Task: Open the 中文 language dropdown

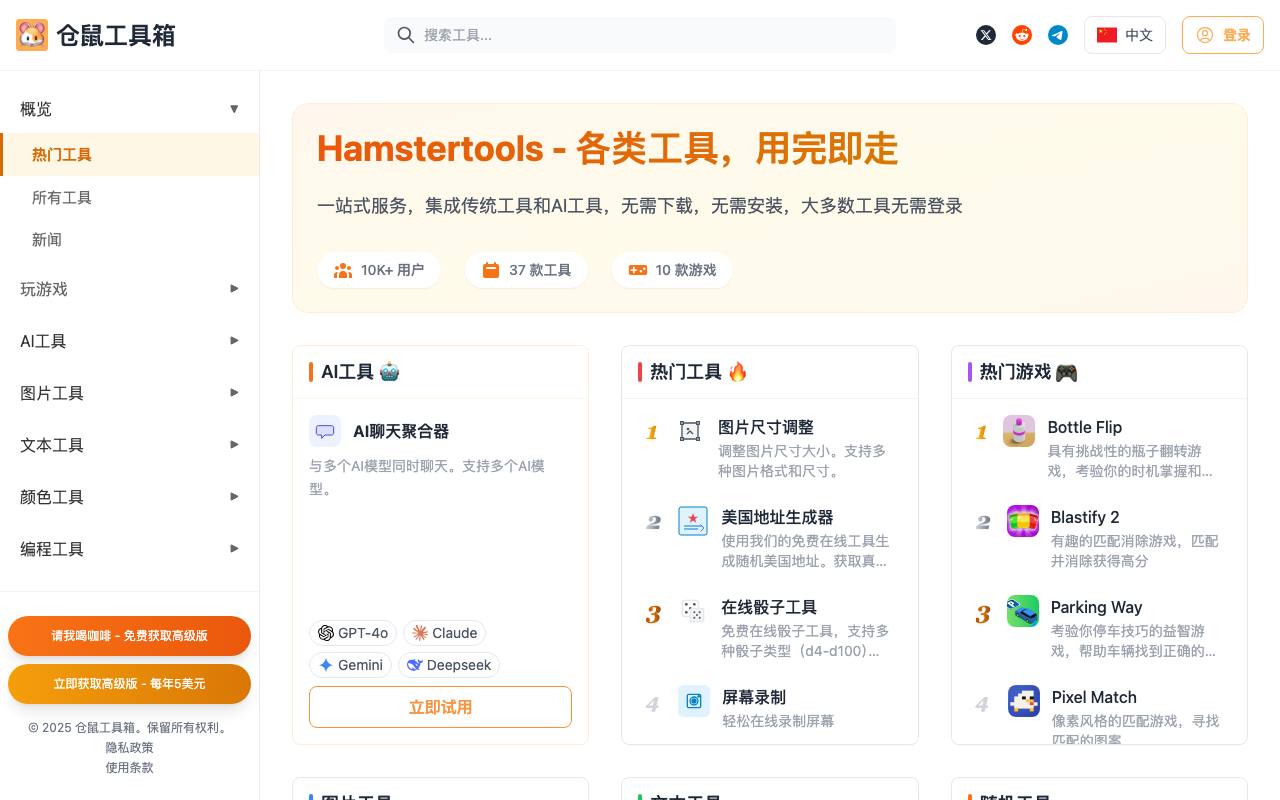Action: [1125, 35]
